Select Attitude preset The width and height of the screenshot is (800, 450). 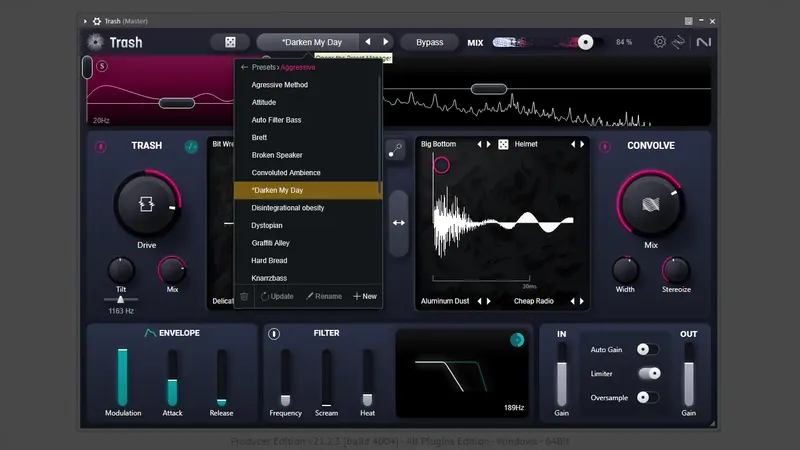pos(308,103)
